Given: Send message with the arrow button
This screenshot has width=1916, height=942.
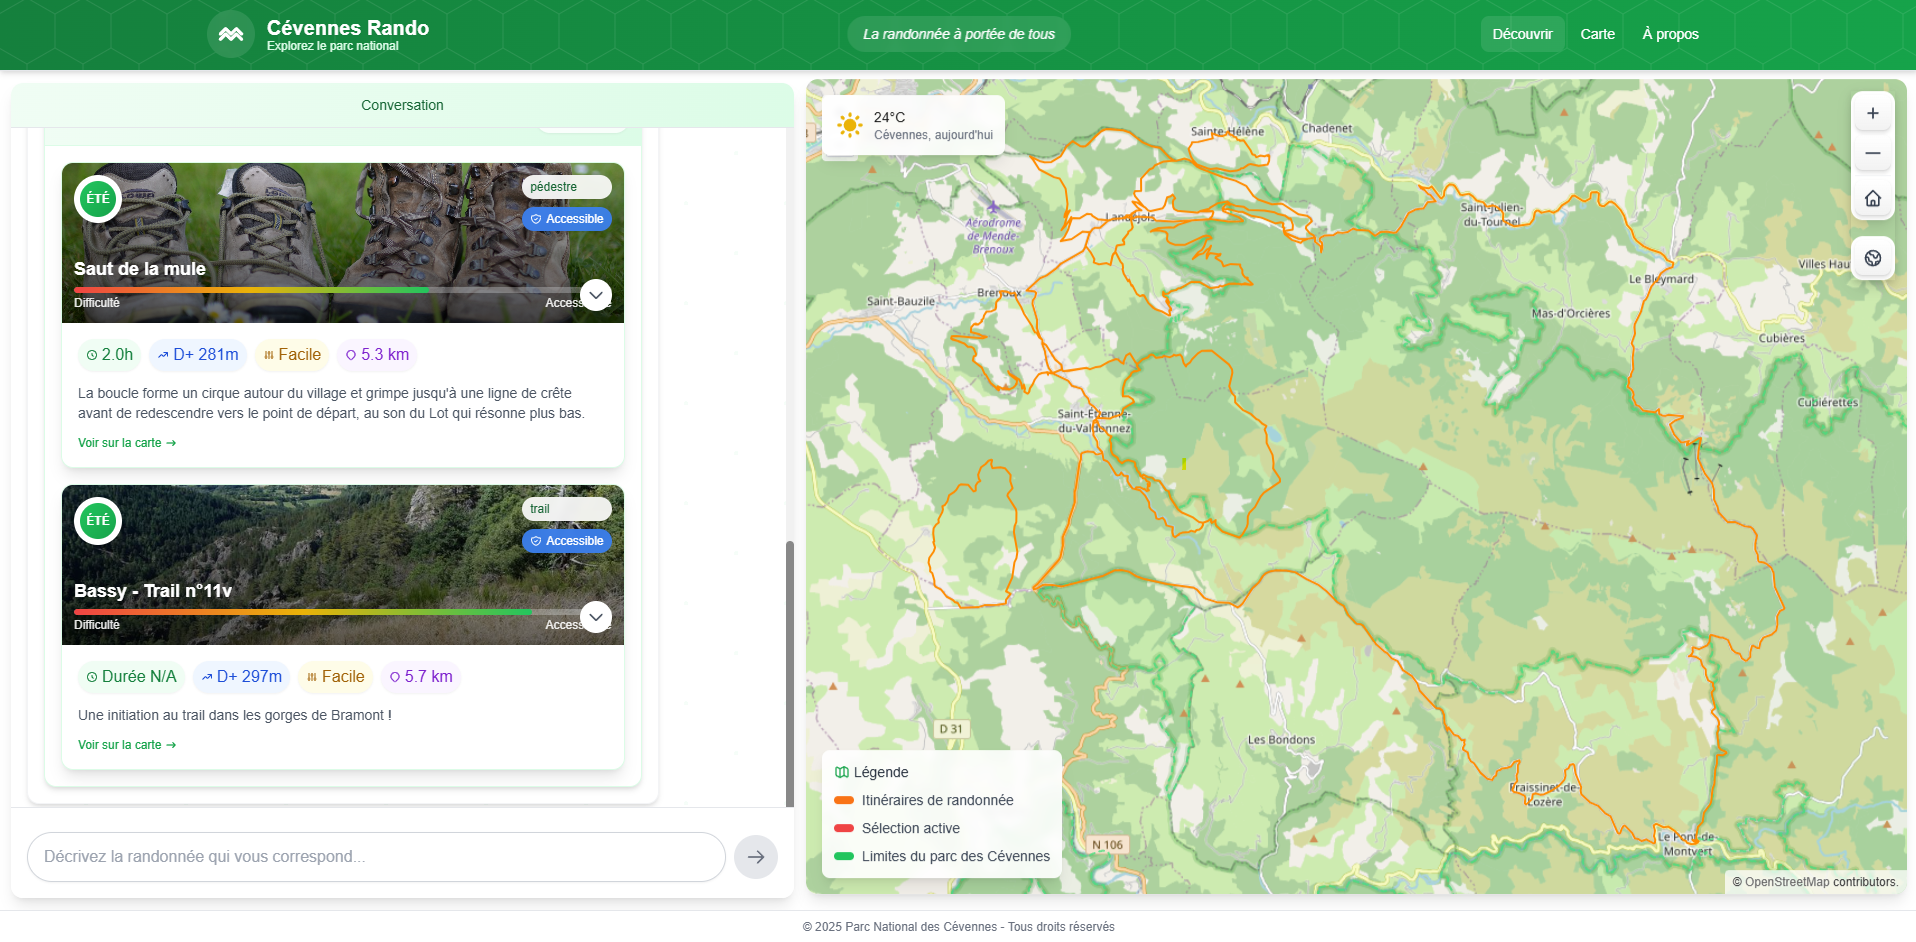Looking at the screenshot, I should 755,857.
